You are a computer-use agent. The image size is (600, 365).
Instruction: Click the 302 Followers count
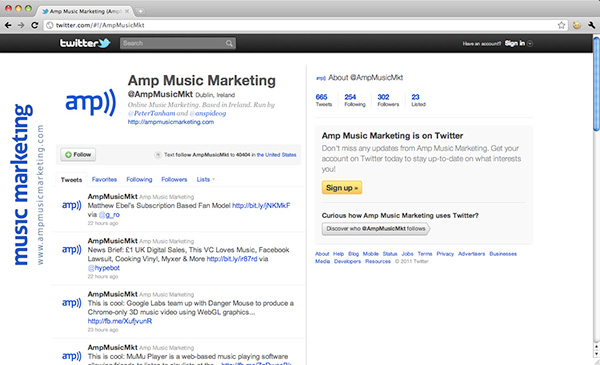(x=388, y=100)
